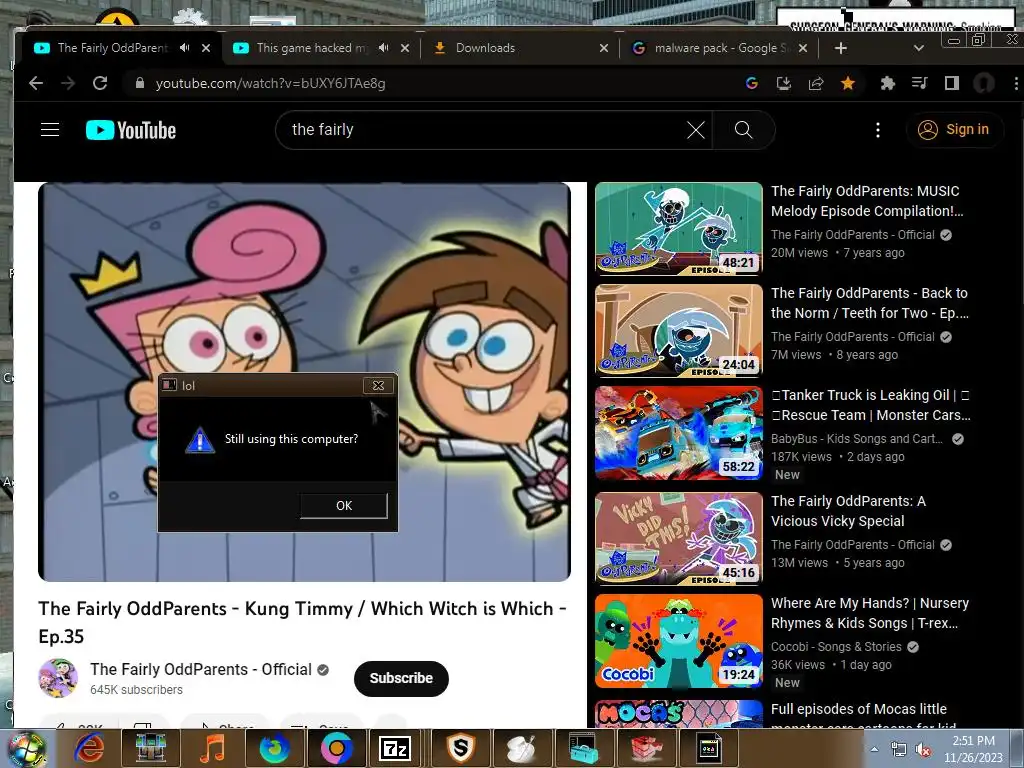This screenshot has width=1024, height=768.
Task: Open The Fairly OddParents - Official channel name
Action: click(x=200, y=669)
